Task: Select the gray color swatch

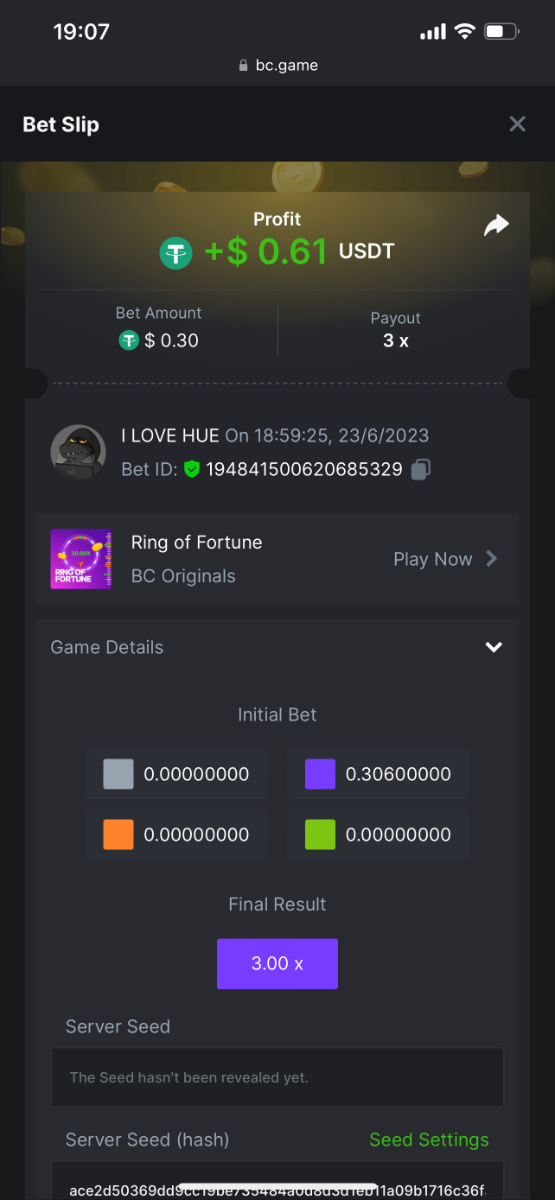Action: pos(118,774)
